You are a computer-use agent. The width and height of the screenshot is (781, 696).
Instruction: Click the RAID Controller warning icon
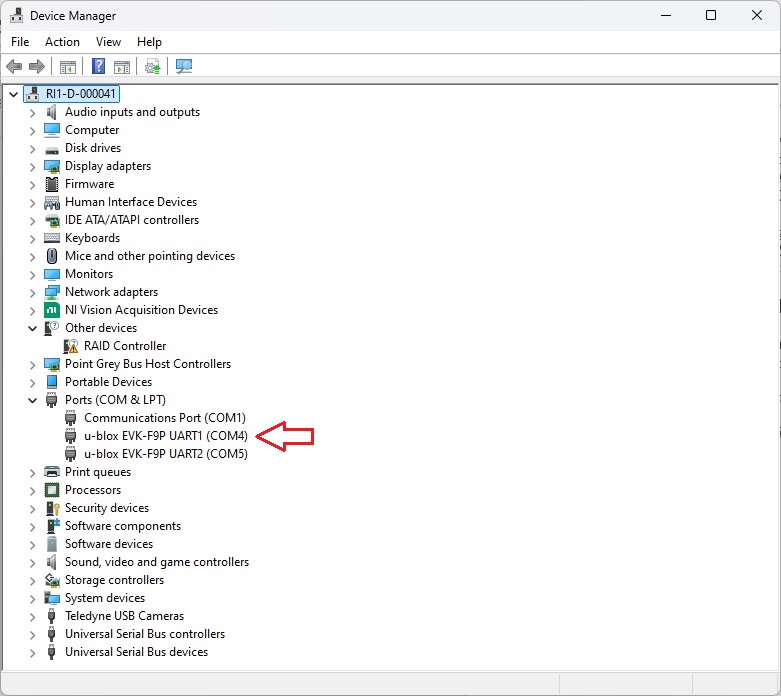click(71, 346)
